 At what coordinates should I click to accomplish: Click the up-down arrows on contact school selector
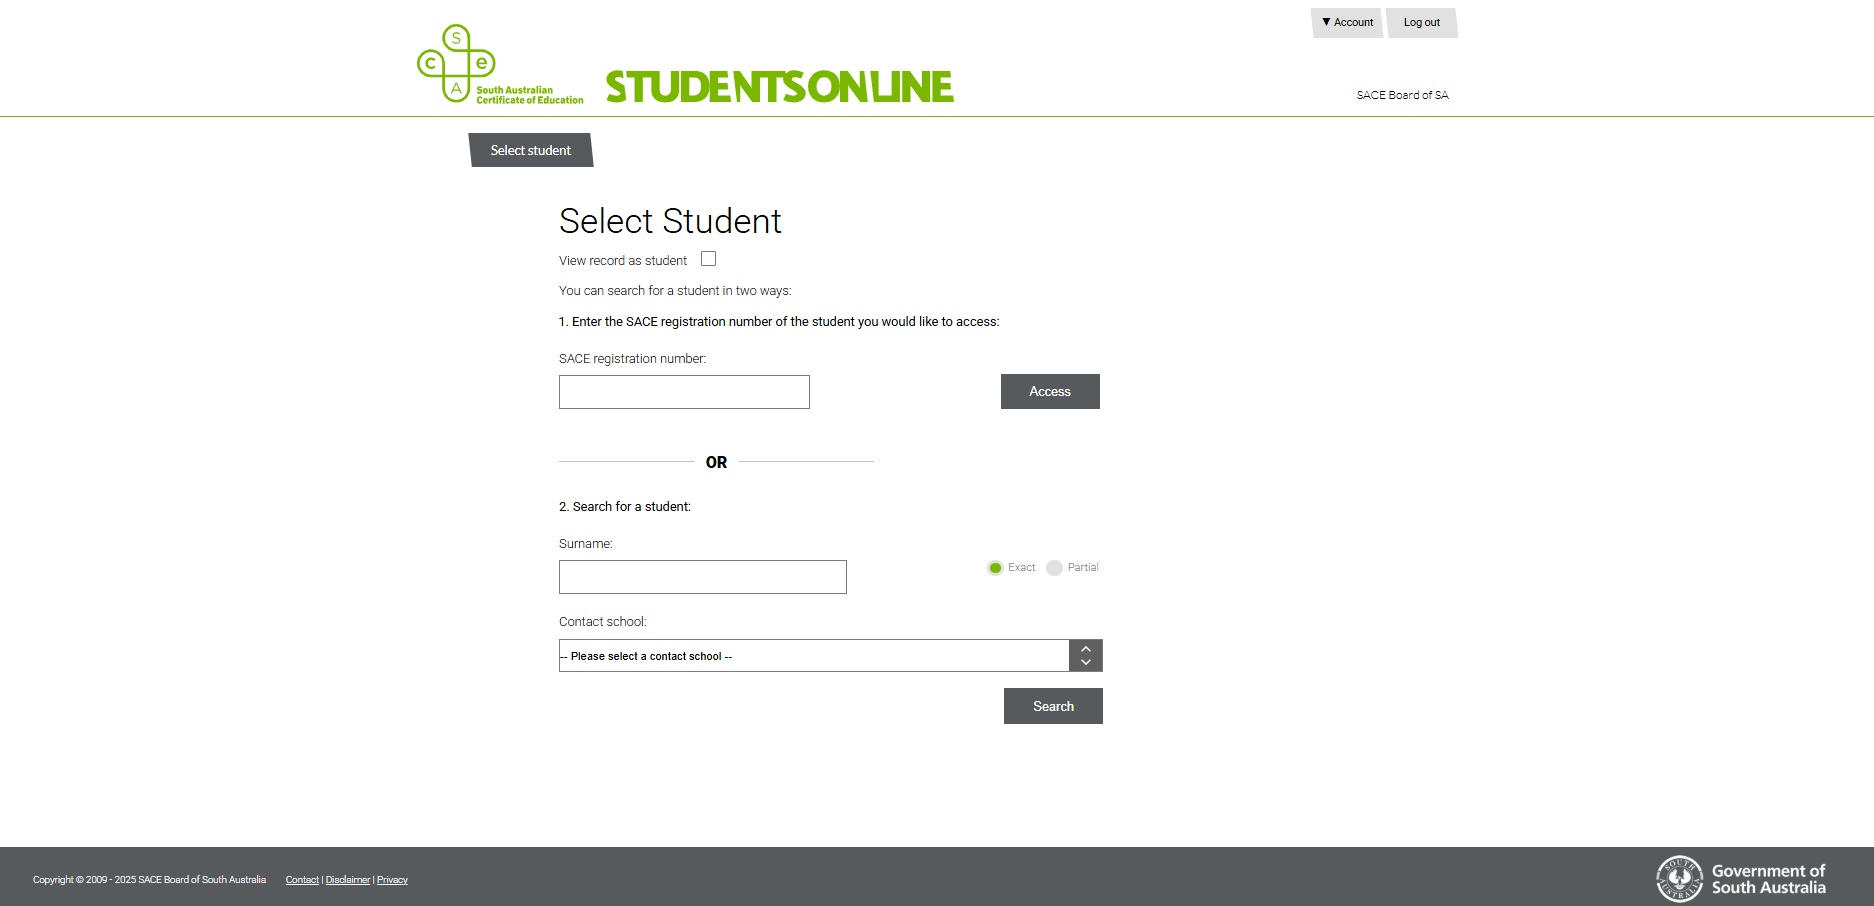click(x=1085, y=656)
